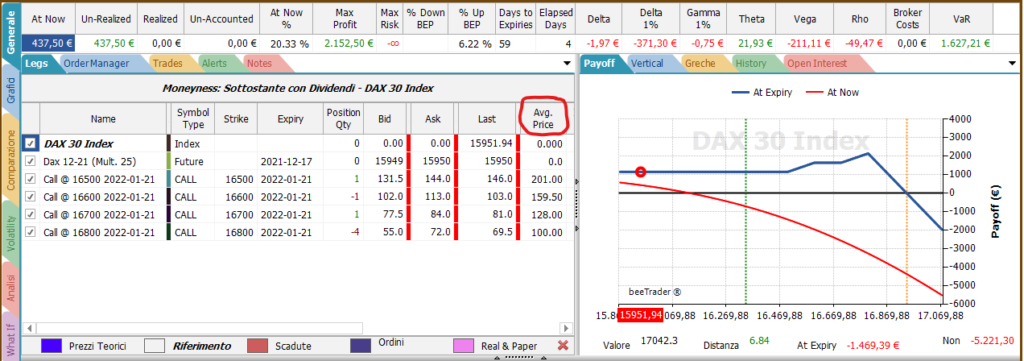The width and height of the screenshot is (1024, 361).
Task: Disable the Call @ 16800 leg checkbox
Action: tap(30, 232)
